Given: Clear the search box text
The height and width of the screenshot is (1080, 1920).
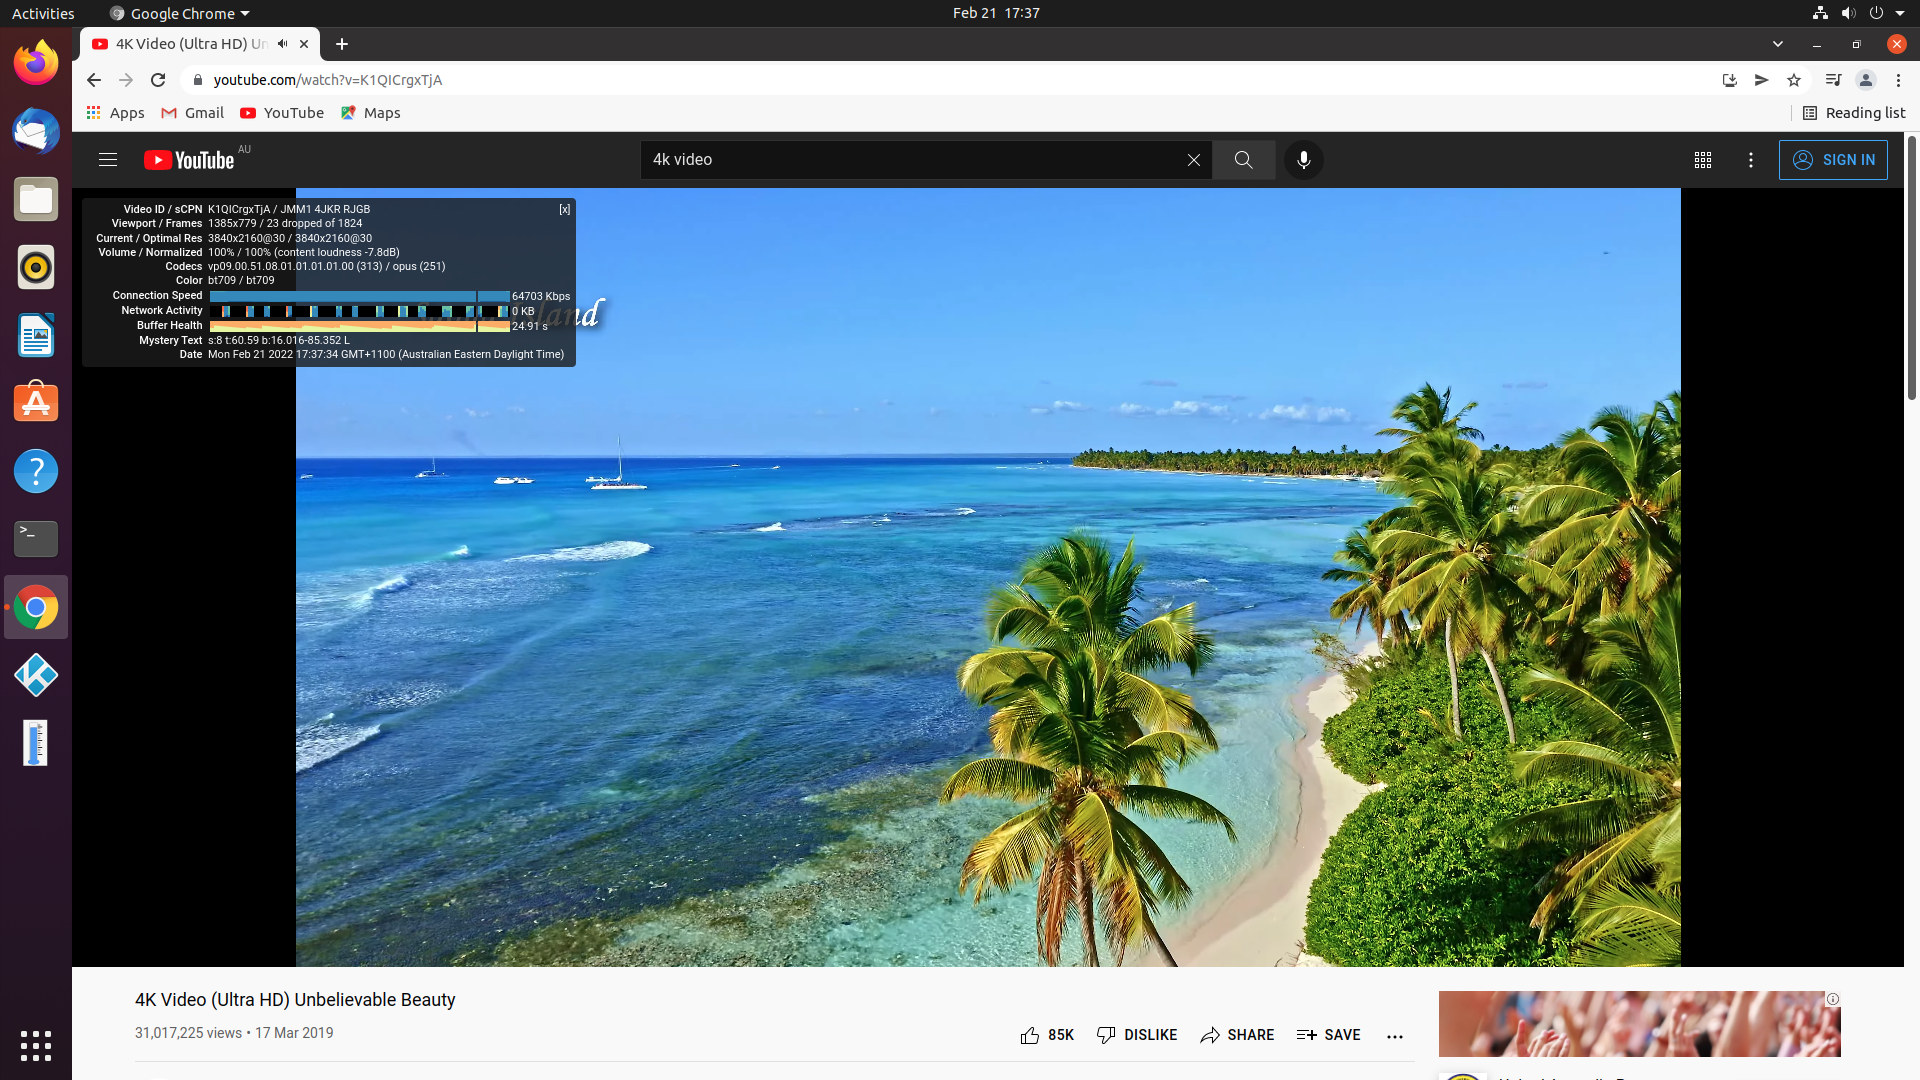Looking at the screenshot, I should (1193, 160).
